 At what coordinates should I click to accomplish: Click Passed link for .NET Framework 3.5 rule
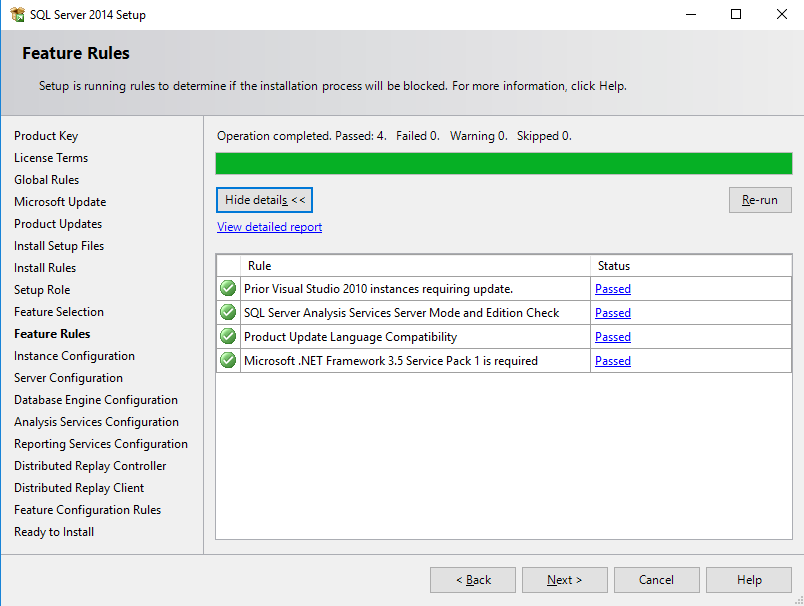(x=612, y=360)
